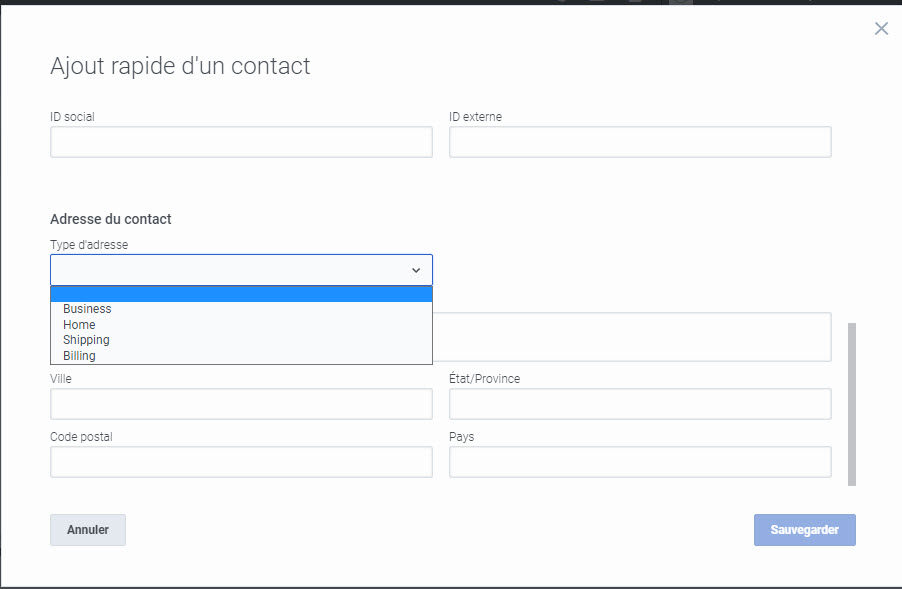The width and height of the screenshot is (902, 589).
Task: Click the Adresse du contact heading
Action: coord(110,219)
